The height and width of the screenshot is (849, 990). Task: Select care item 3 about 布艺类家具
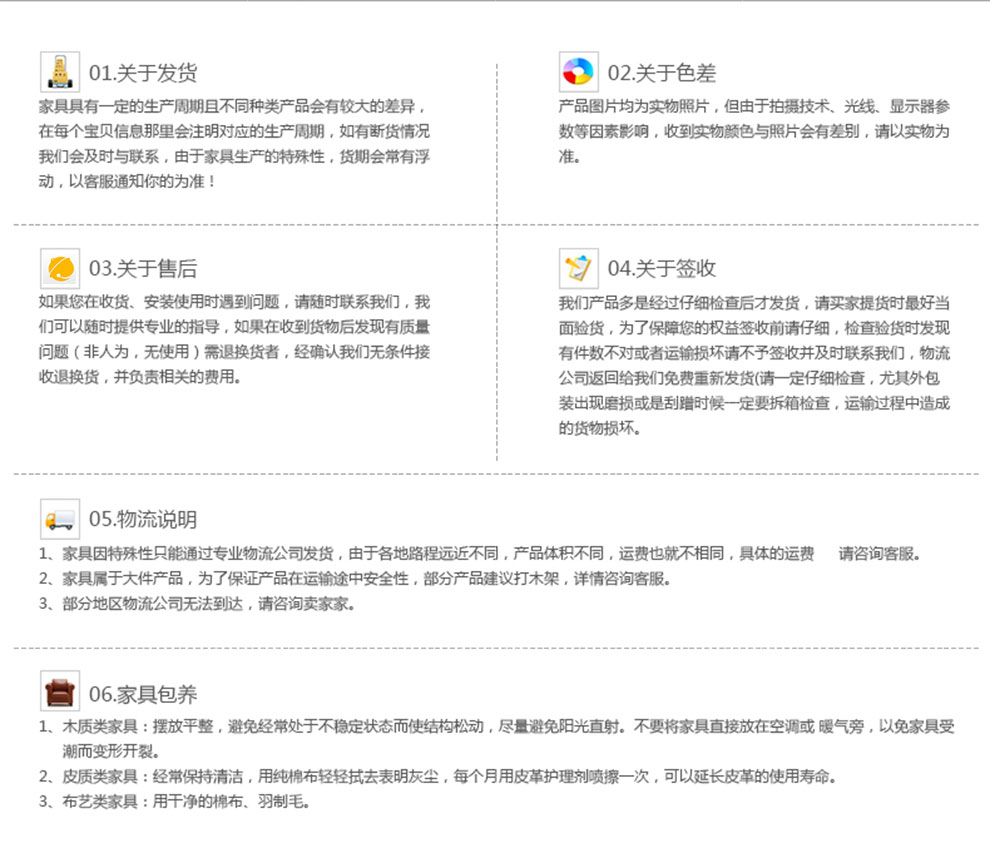coord(175,802)
